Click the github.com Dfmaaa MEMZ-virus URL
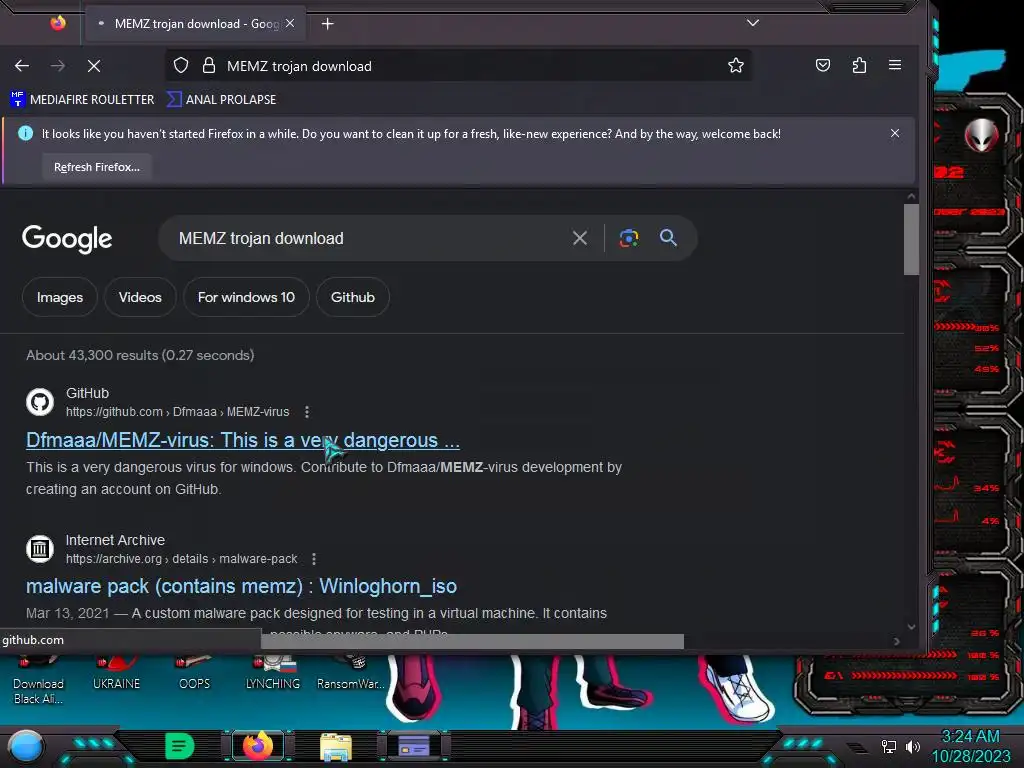1024x768 pixels. click(178, 412)
